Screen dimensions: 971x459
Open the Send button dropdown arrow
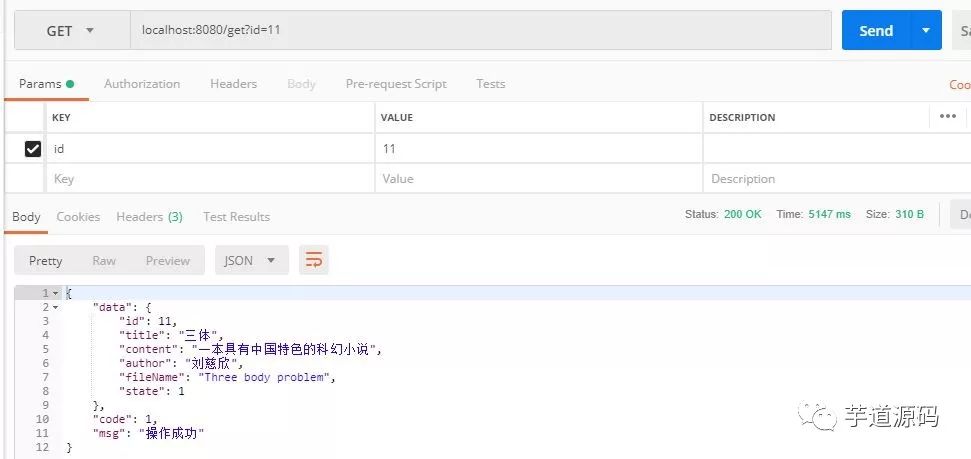[926, 30]
